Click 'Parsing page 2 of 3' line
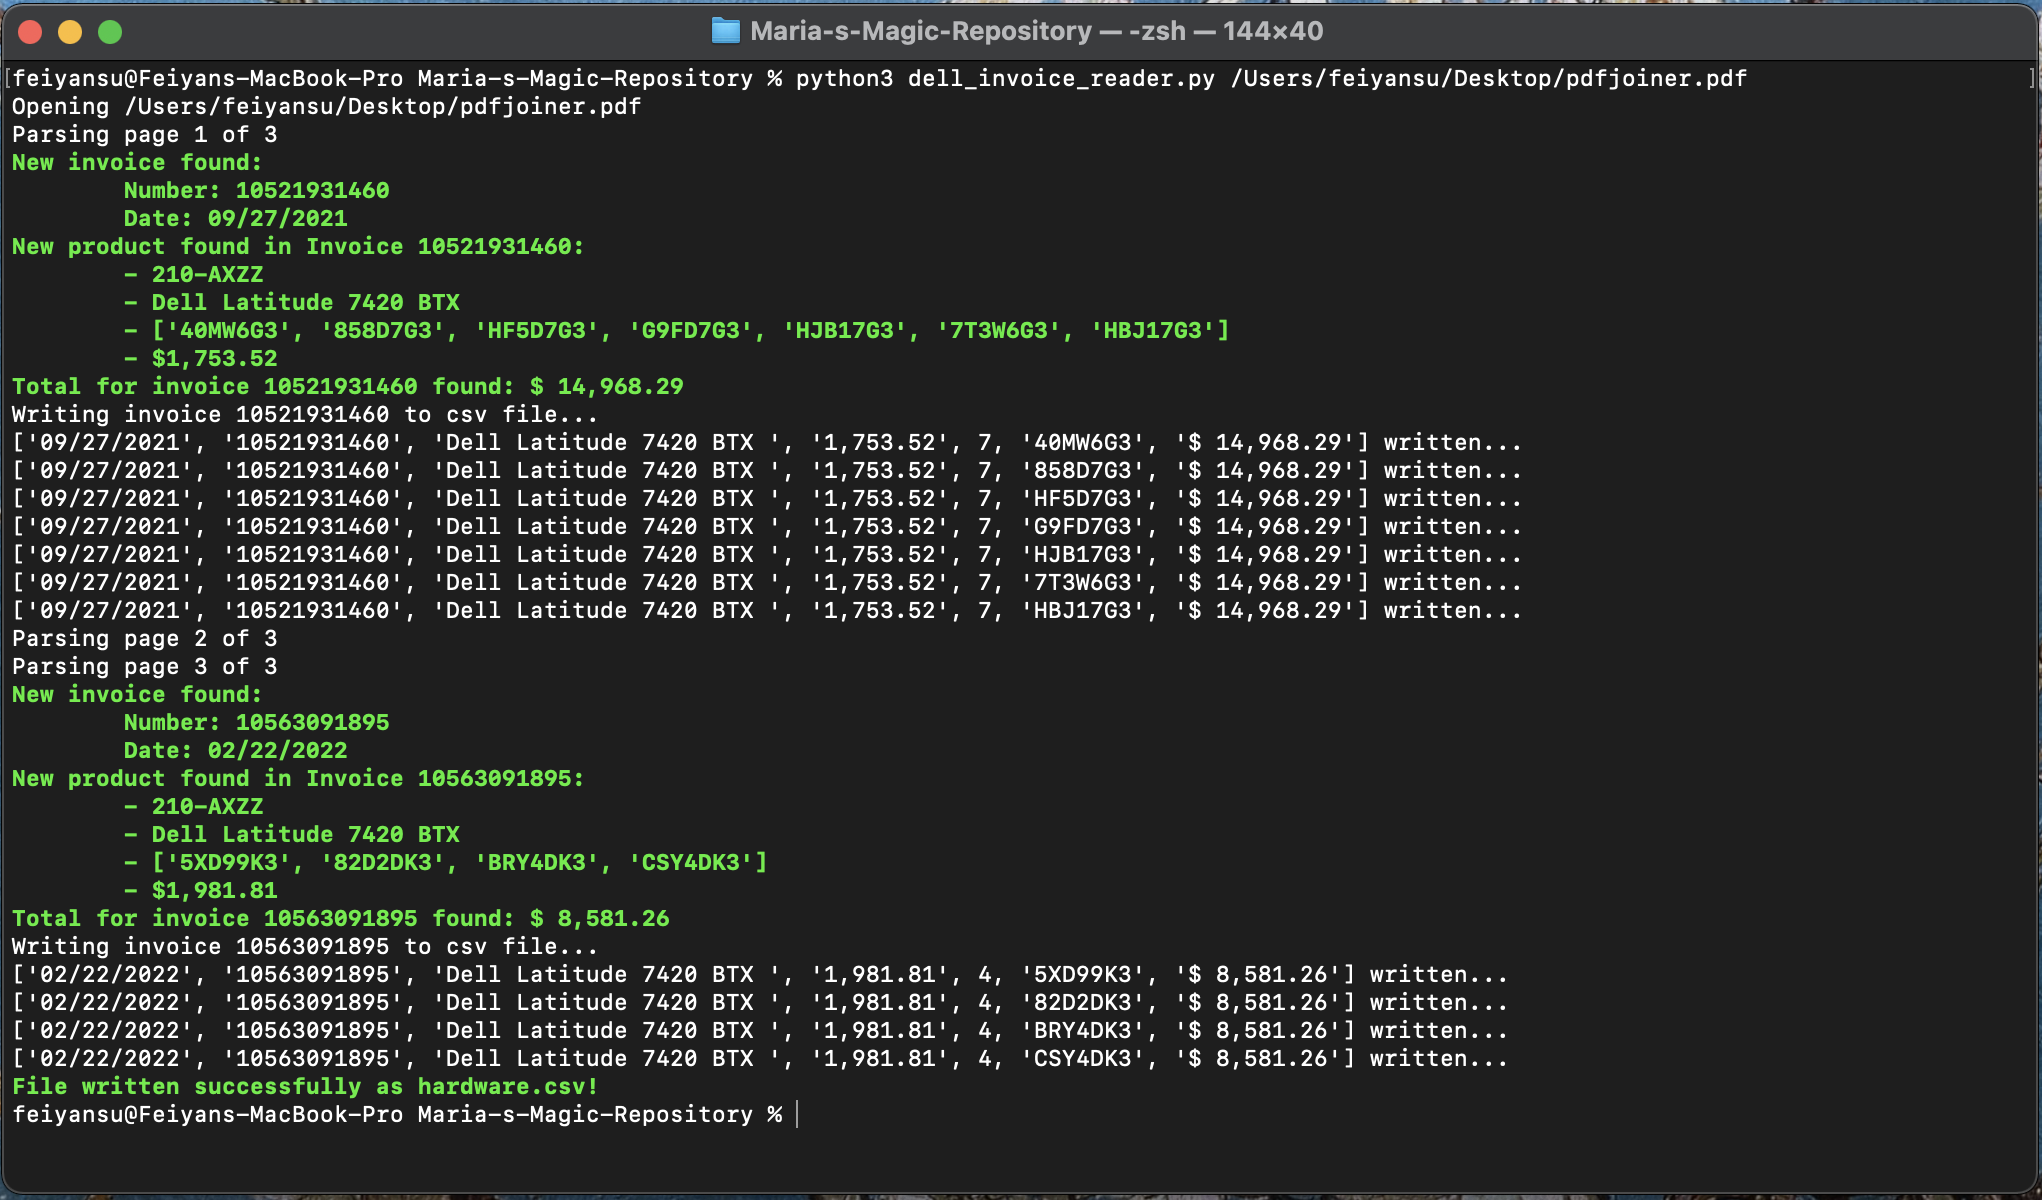This screenshot has height=1200, width=2042. pos(145,639)
